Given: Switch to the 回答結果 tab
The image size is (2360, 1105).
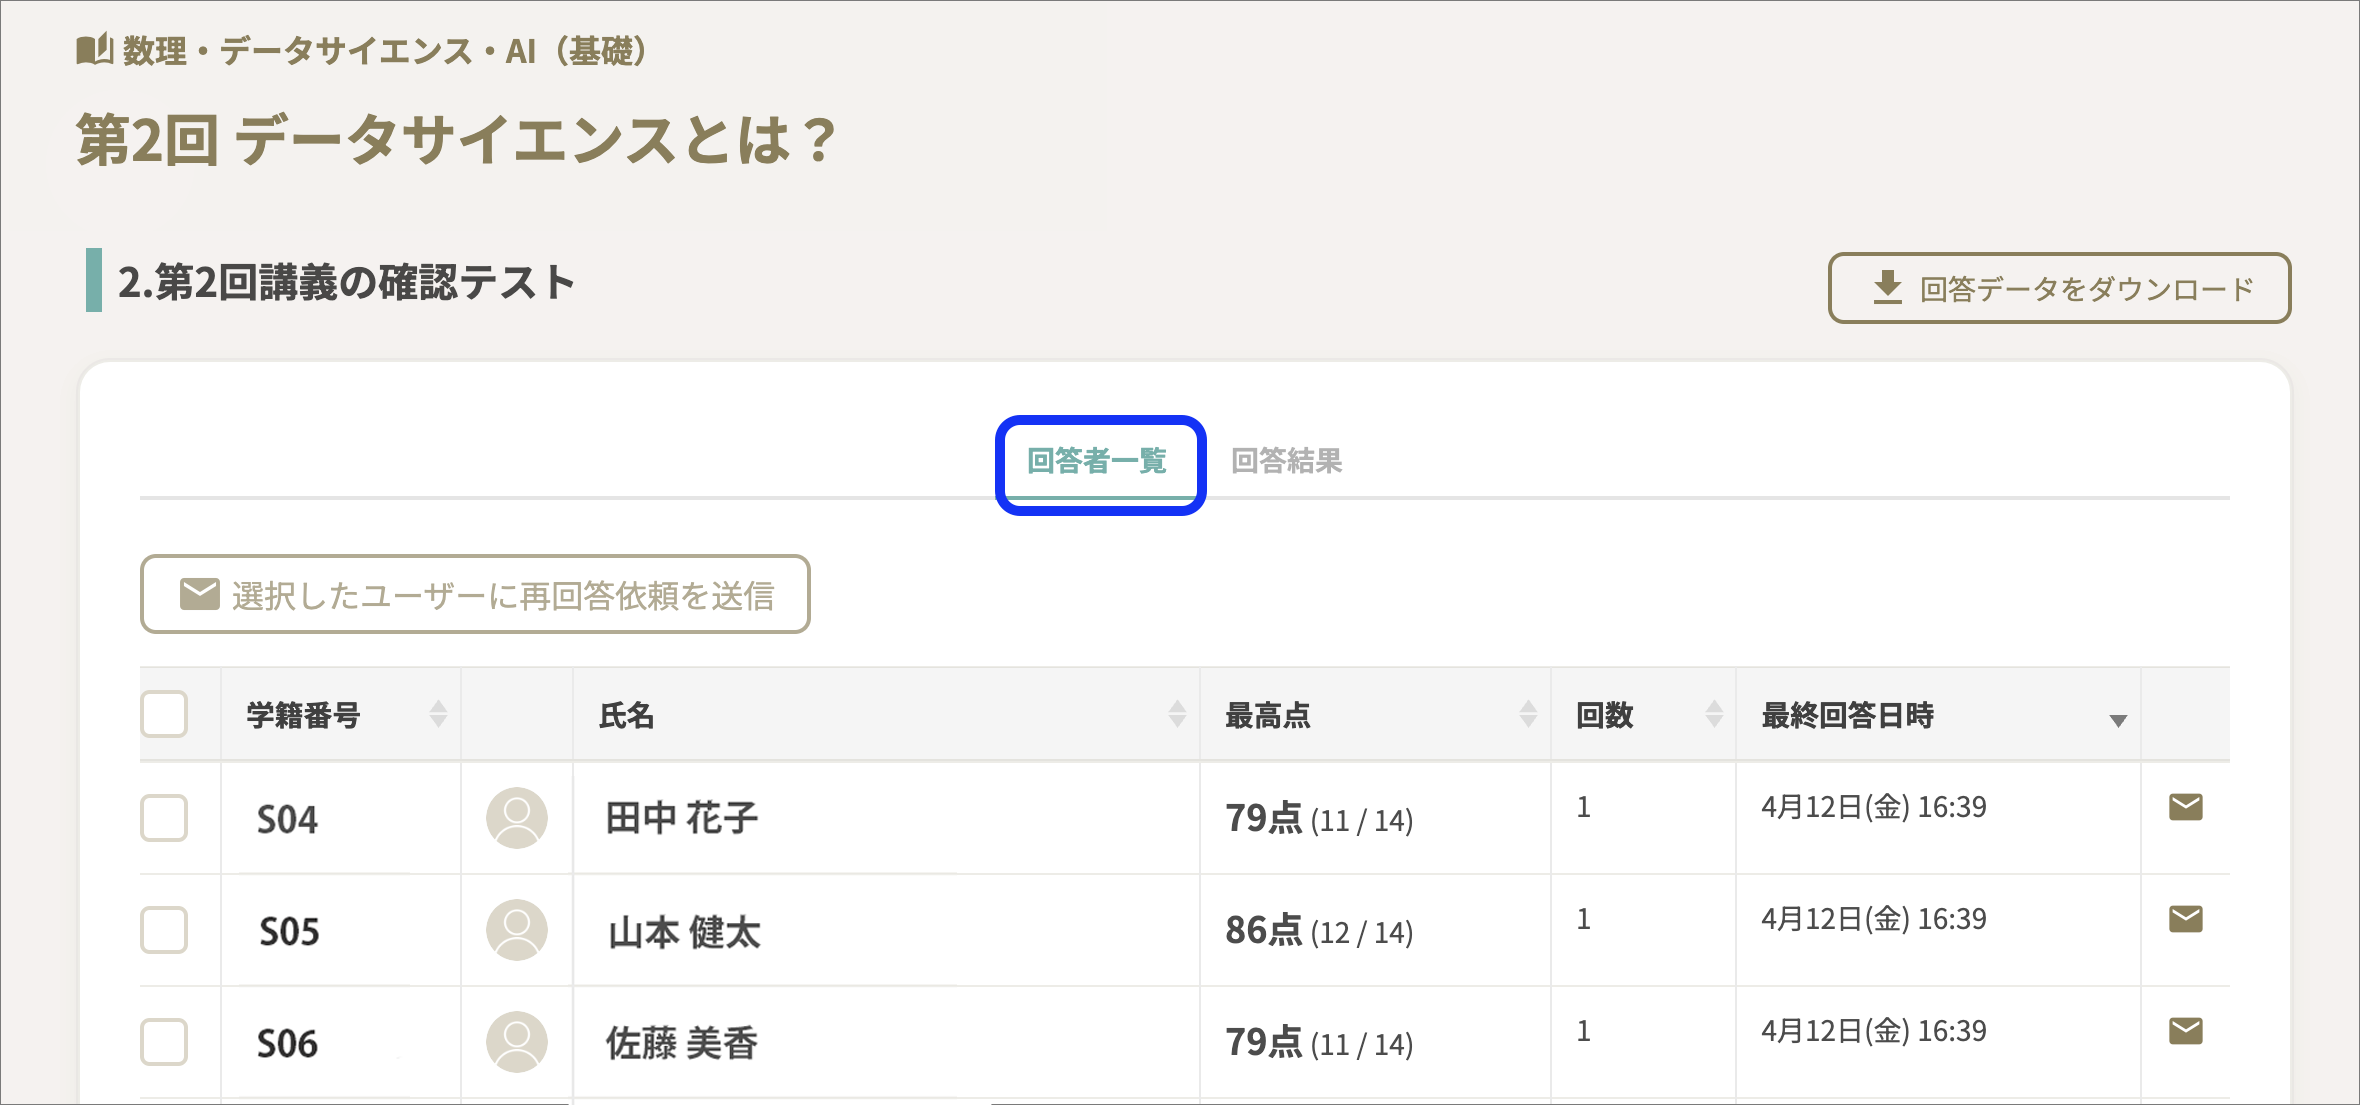Looking at the screenshot, I should coord(1286,461).
